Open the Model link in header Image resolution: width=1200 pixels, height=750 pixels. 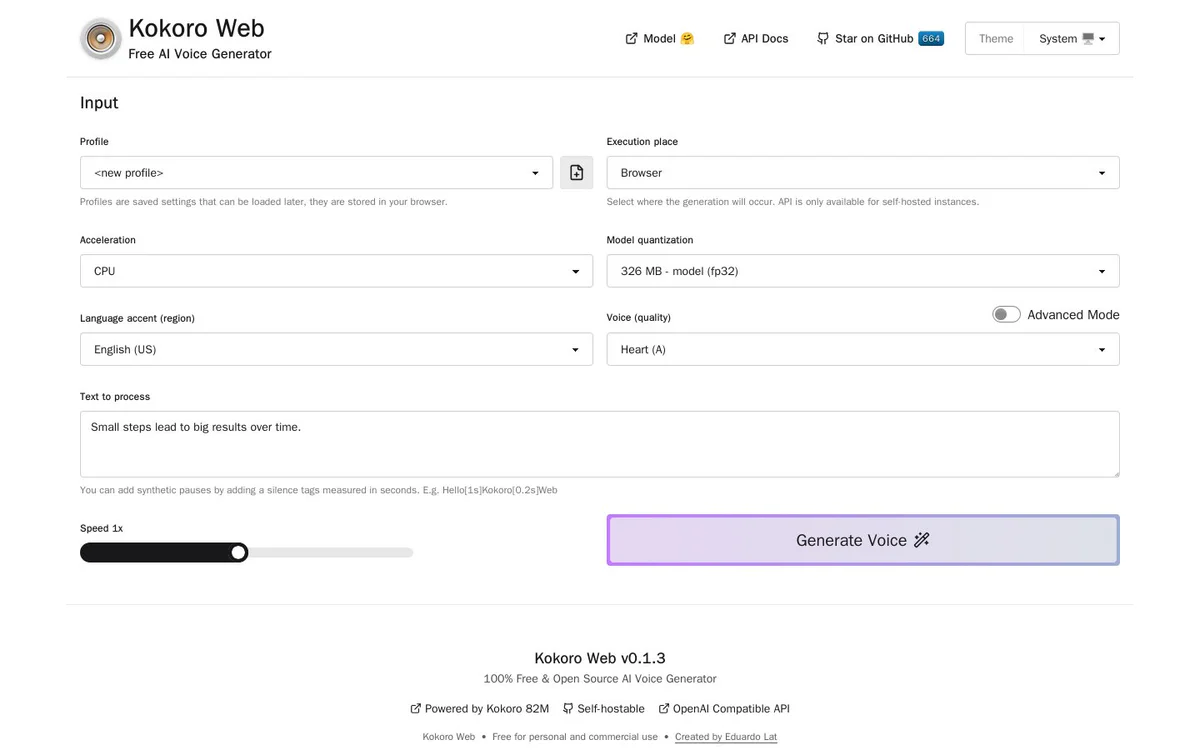660,39
